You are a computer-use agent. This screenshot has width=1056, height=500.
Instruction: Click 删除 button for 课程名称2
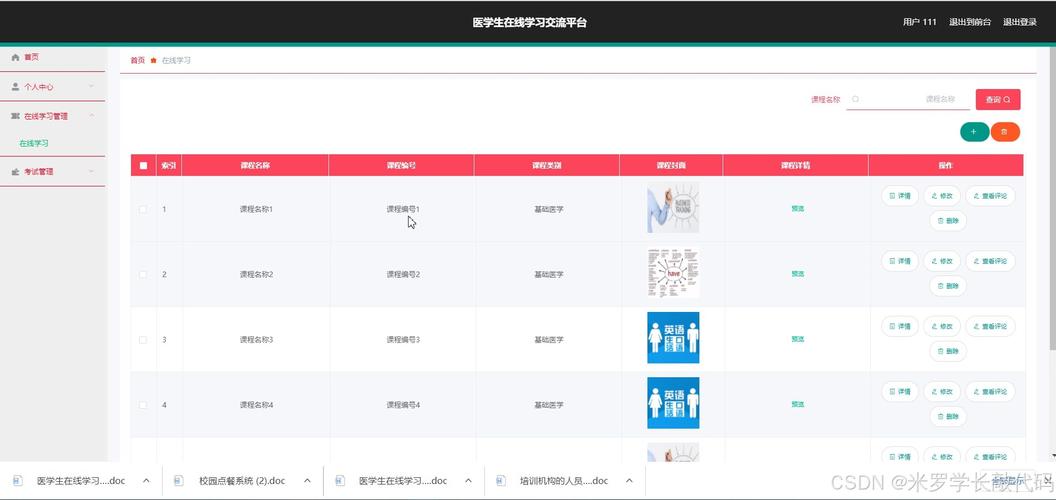click(x=948, y=286)
